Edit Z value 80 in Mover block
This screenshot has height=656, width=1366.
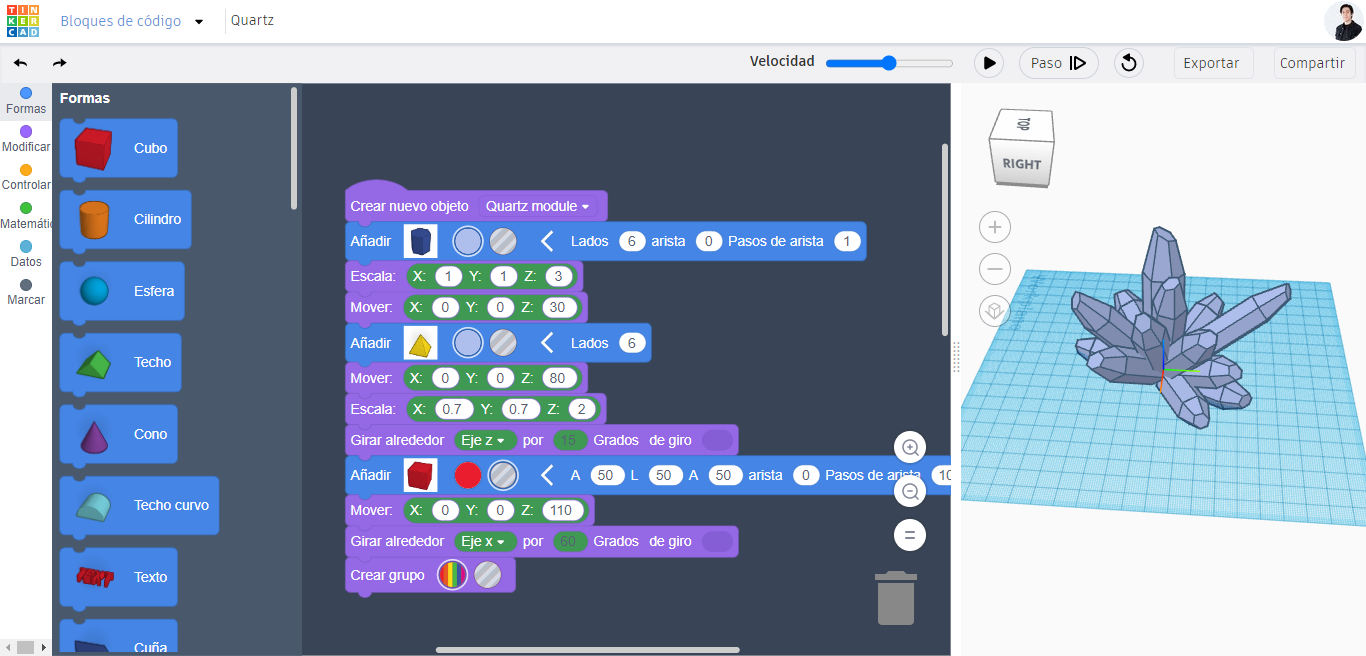coord(560,378)
